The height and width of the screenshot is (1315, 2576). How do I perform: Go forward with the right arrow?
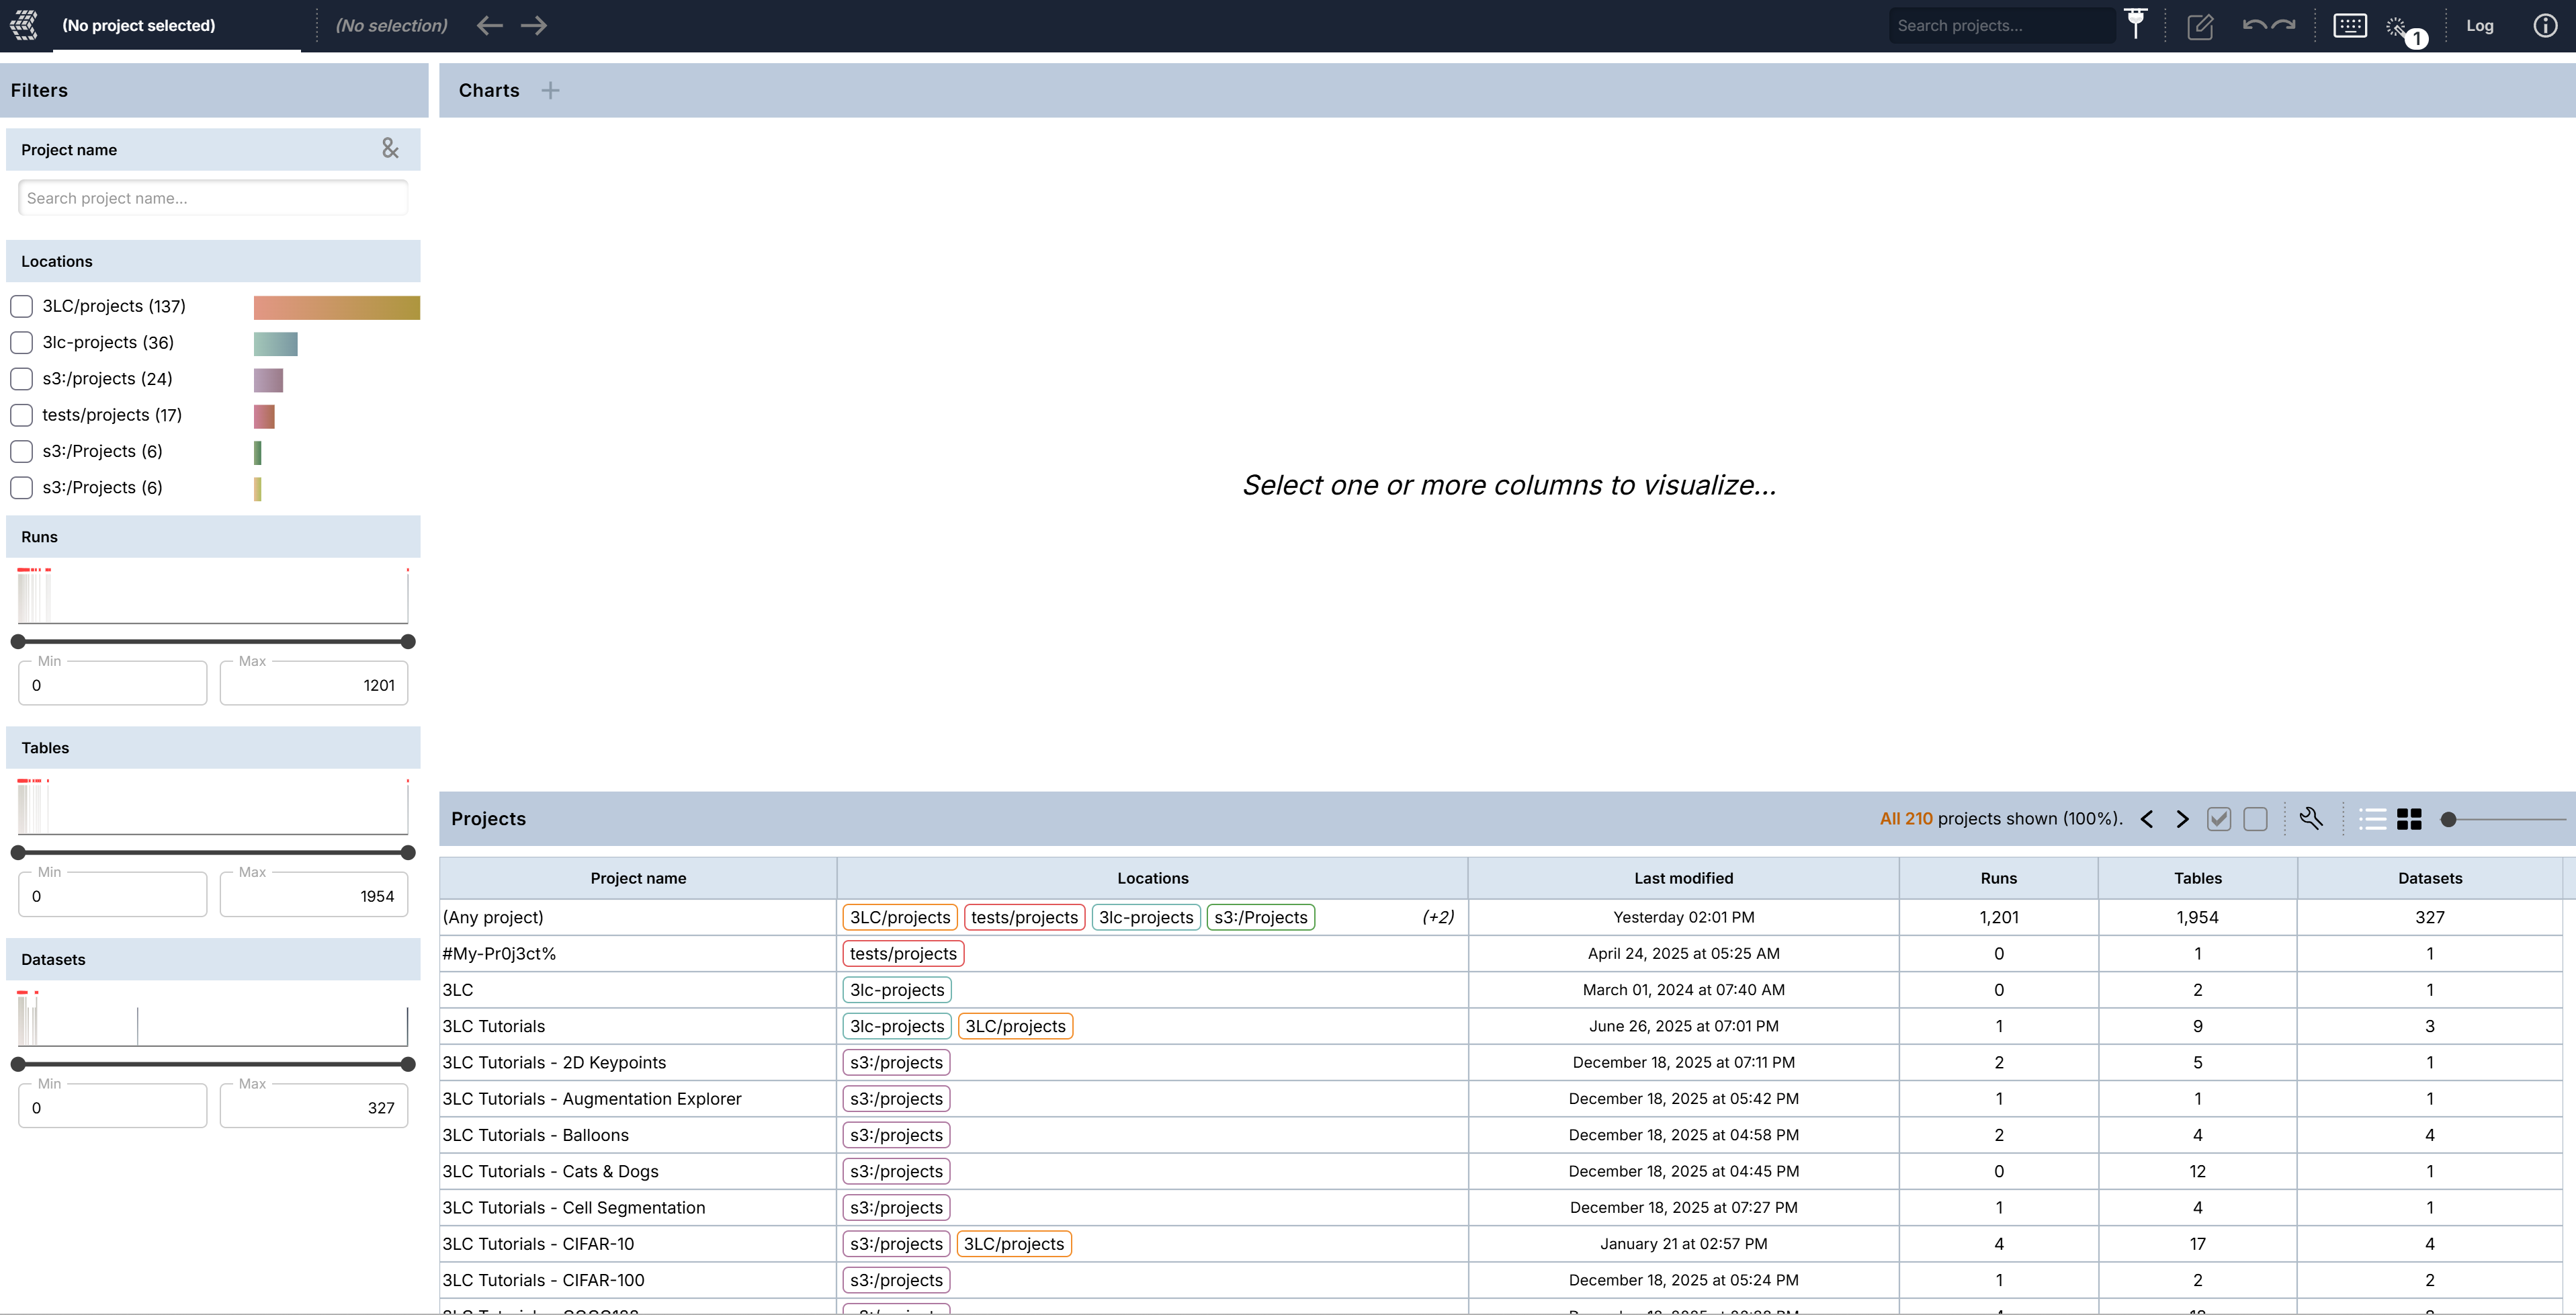(534, 26)
